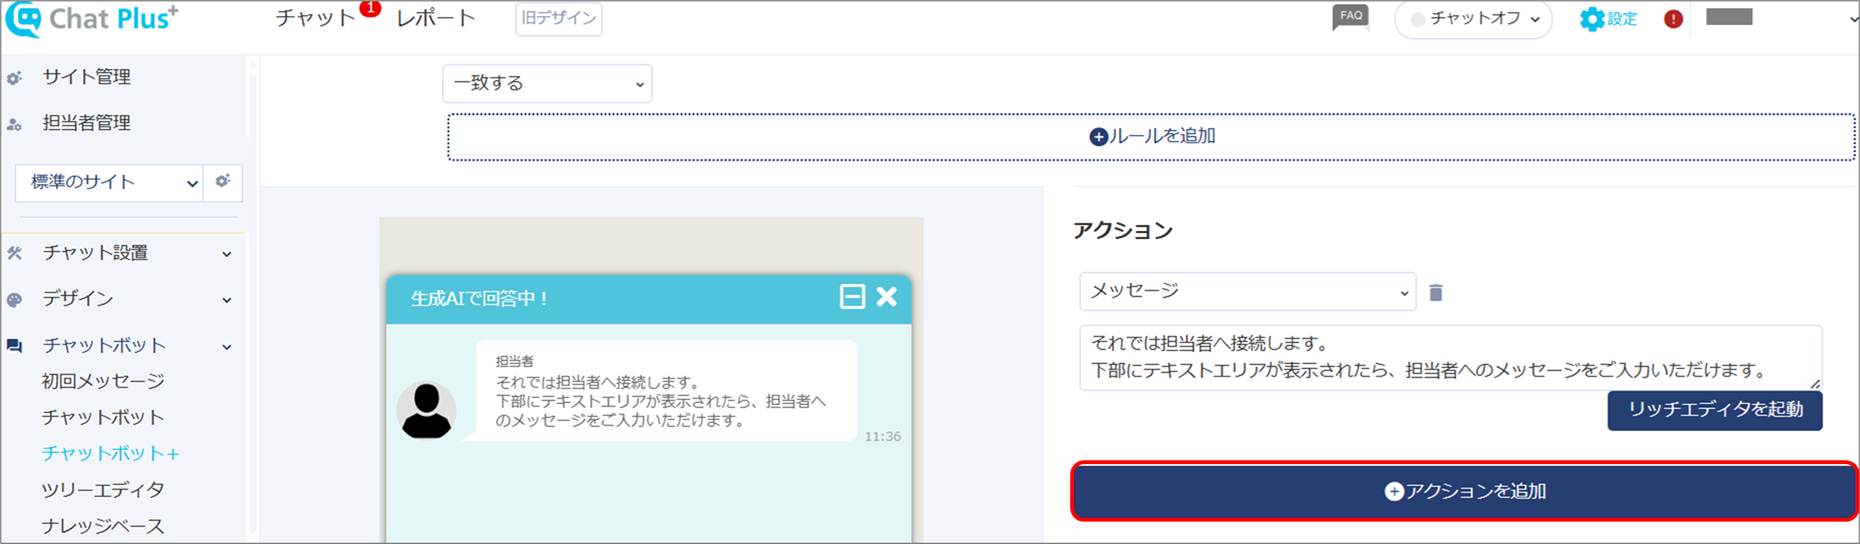
Task: Open the レポート tab
Action: (436, 18)
